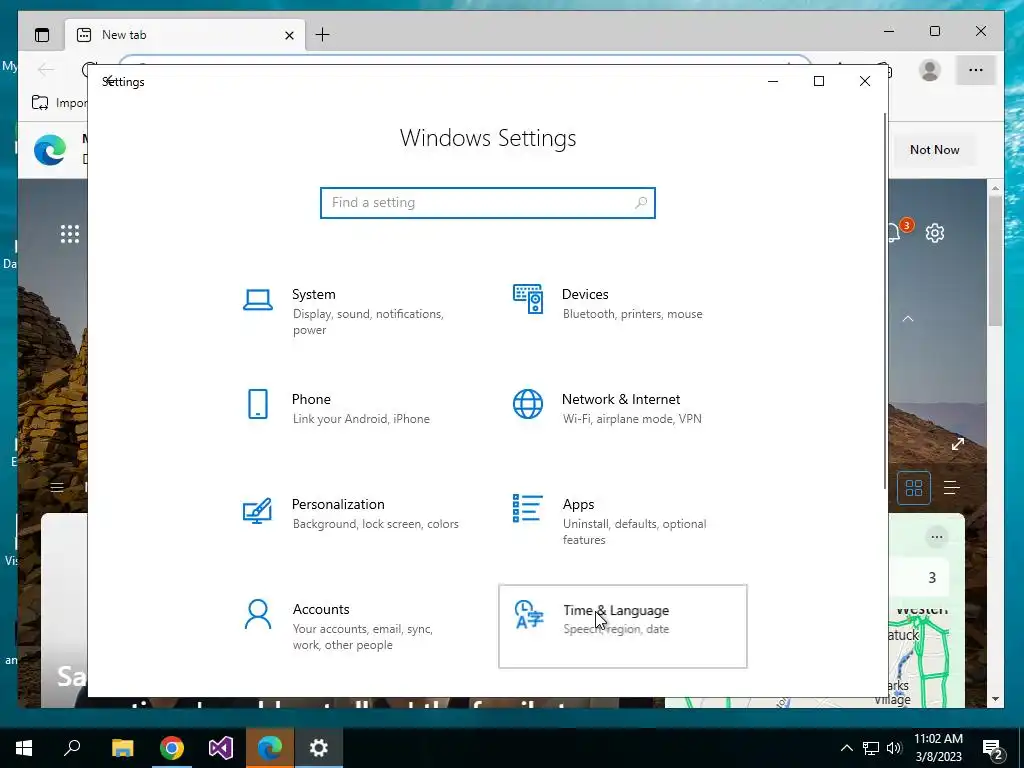Image resolution: width=1024 pixels, height=768 pixels.
Task: Collapse Edge quick links chevron
Action: [x=908, y=319]
